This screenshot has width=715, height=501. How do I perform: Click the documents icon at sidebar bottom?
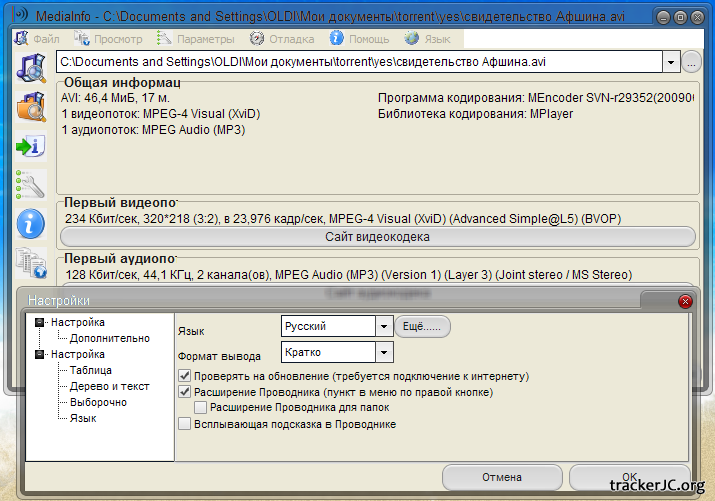[x=31, y=263]
